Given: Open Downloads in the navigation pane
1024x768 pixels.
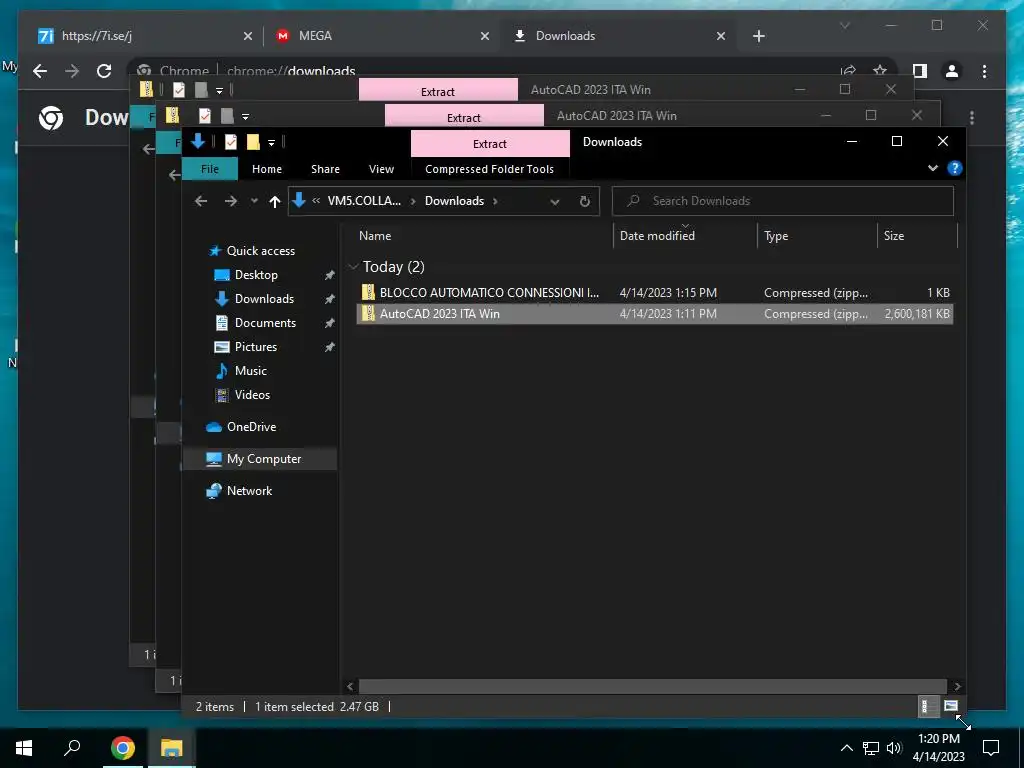Looking at the screenshot, I should coord(264,298).
